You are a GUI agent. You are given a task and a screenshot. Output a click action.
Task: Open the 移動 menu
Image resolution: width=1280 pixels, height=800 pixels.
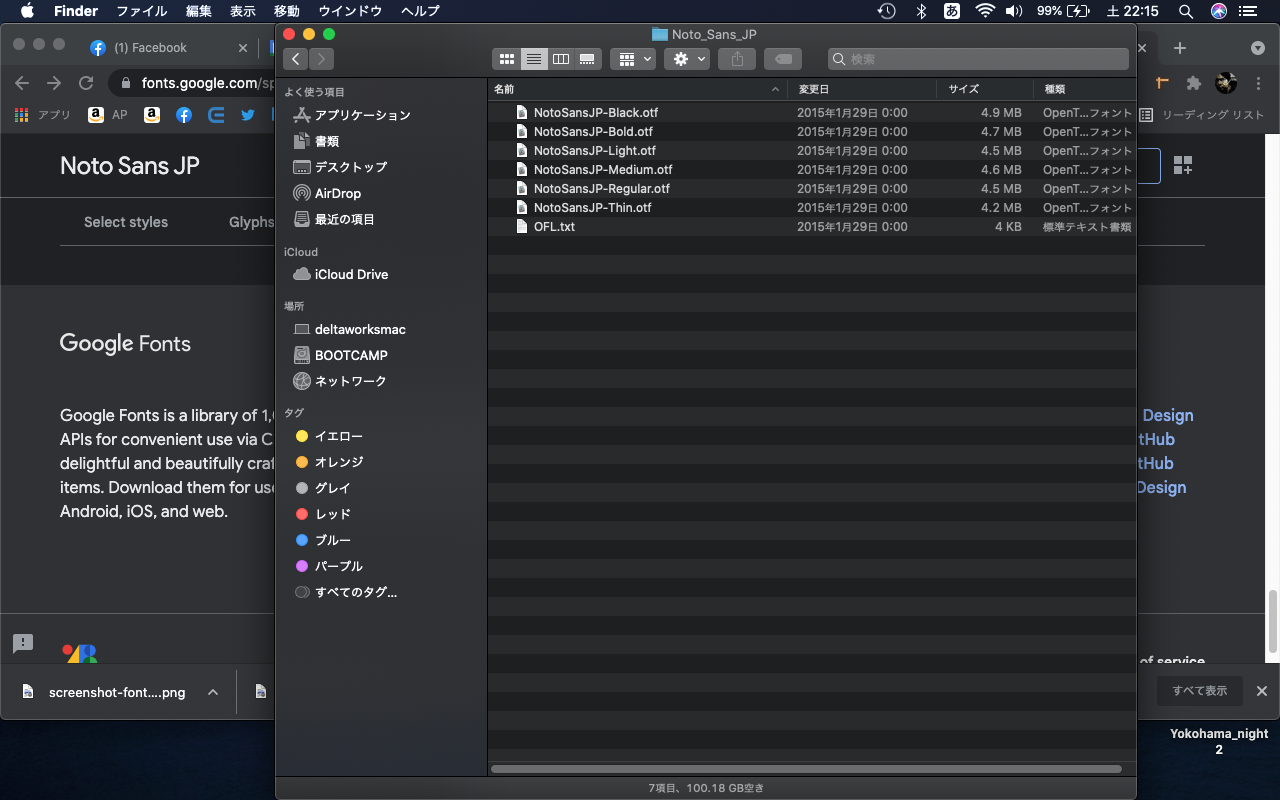tap(286, 11)
